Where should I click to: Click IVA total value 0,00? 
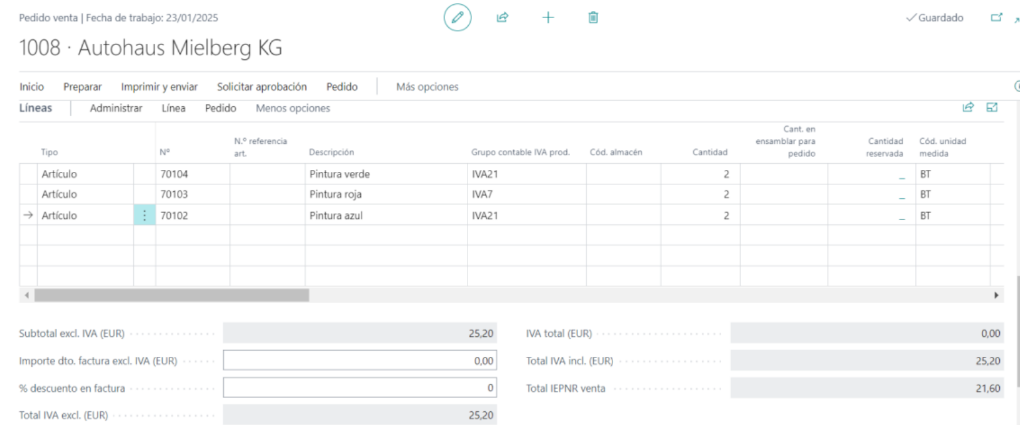point(867,333)
